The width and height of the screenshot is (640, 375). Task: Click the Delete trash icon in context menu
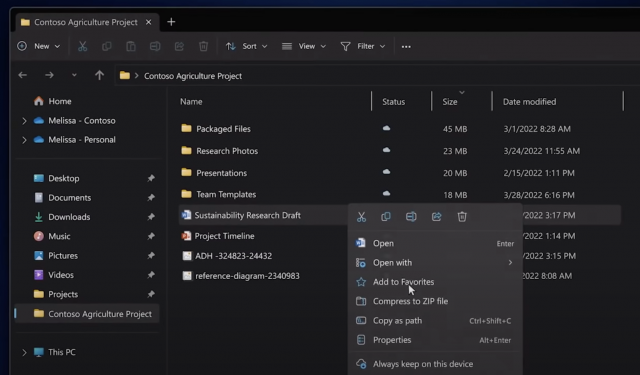point(462,217)
